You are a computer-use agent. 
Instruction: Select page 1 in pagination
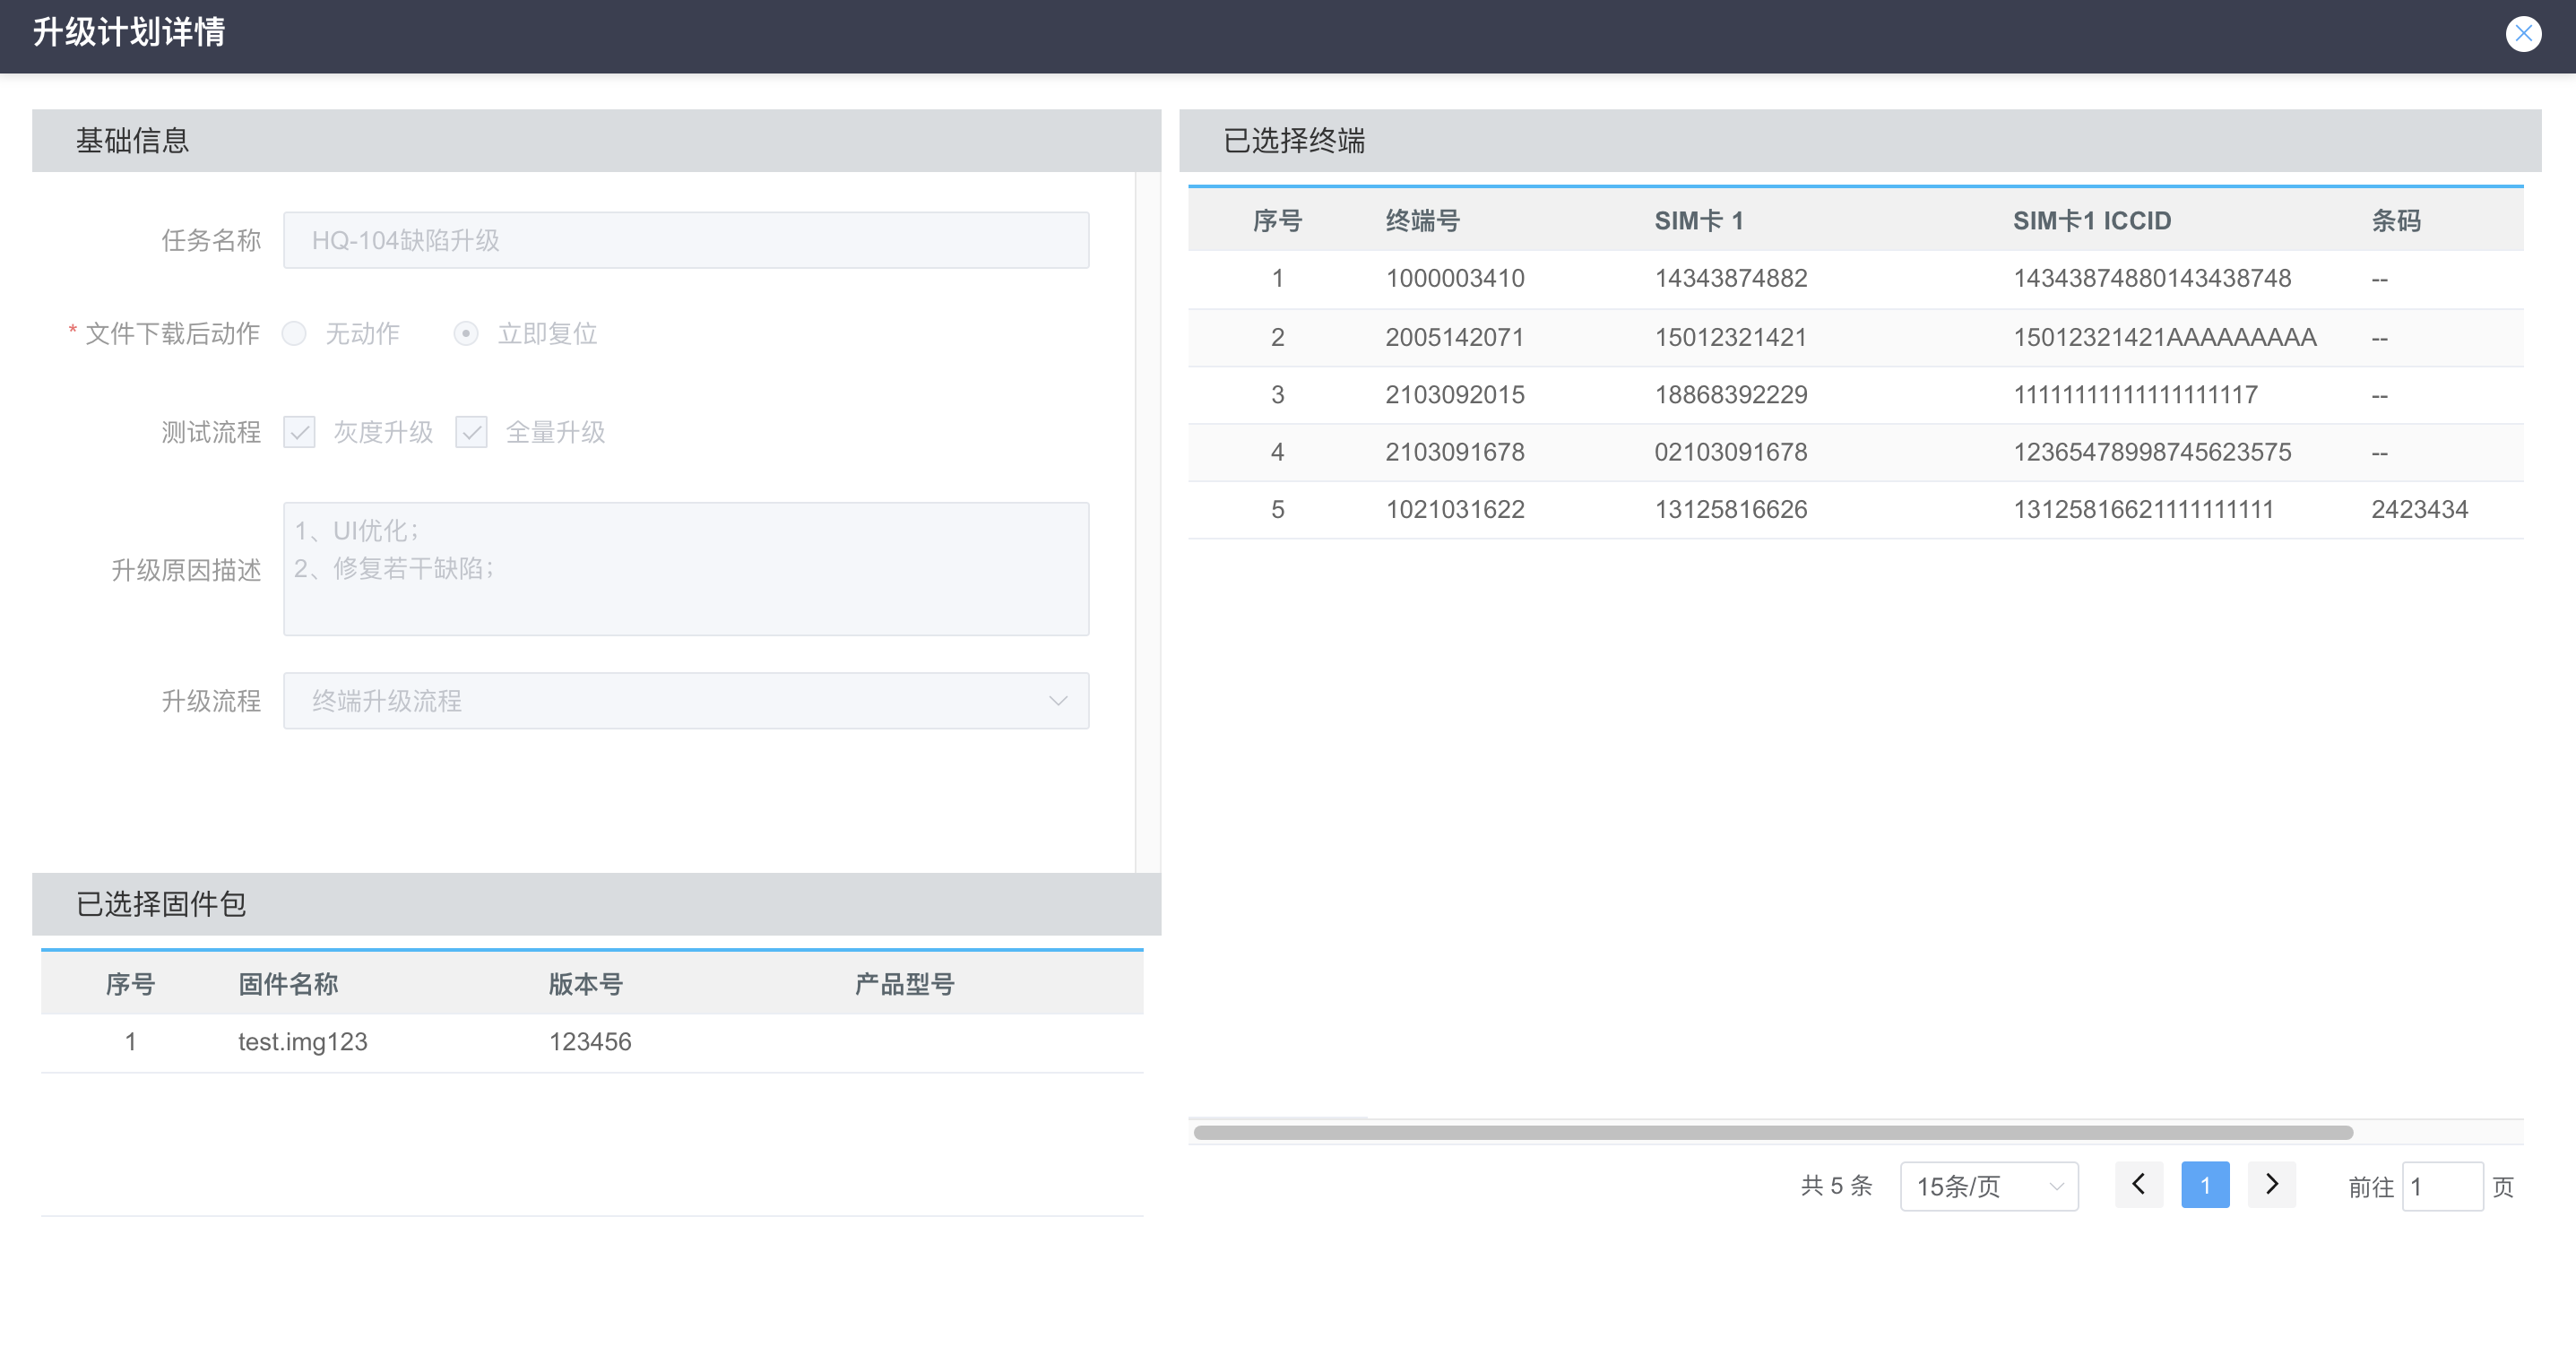click(x=2205, y=1185)
